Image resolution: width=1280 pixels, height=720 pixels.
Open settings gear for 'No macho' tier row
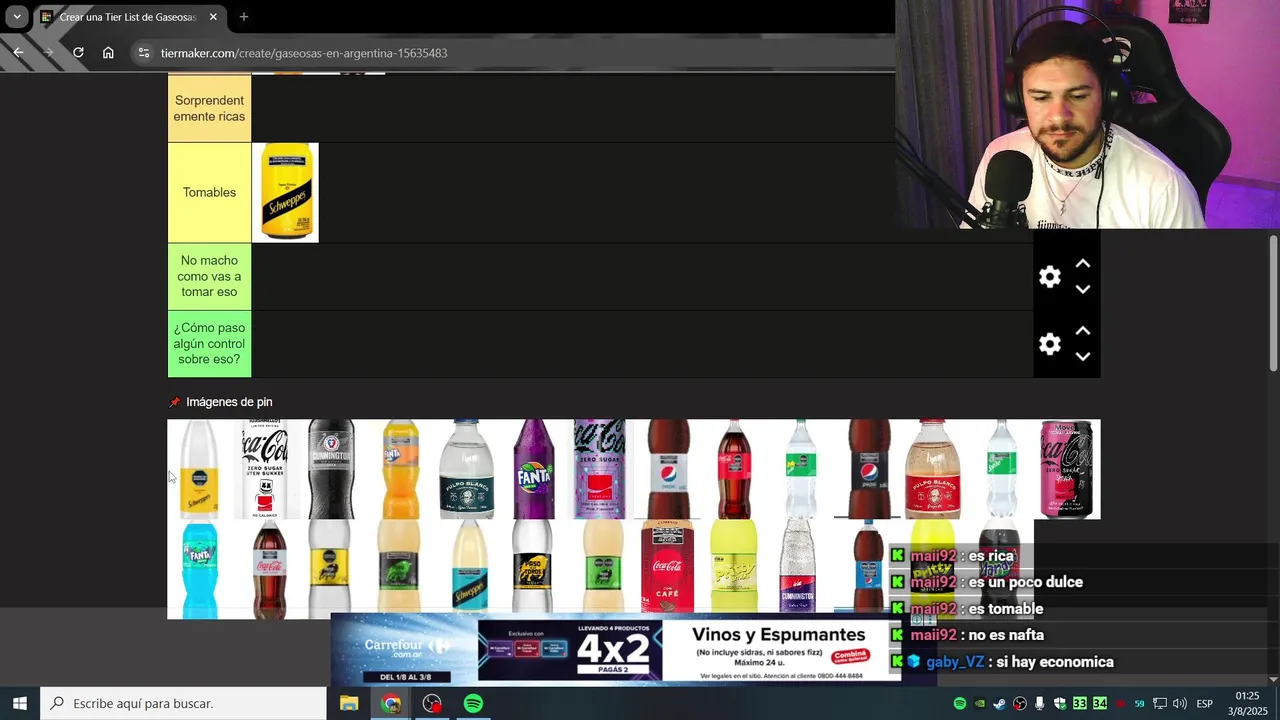pyautogui.click(x=1049, y=277)
